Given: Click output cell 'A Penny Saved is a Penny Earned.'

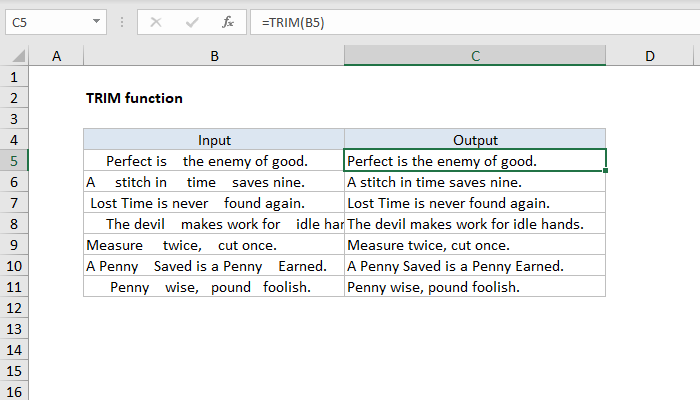Looking at the screenshot, I should 475,266.
